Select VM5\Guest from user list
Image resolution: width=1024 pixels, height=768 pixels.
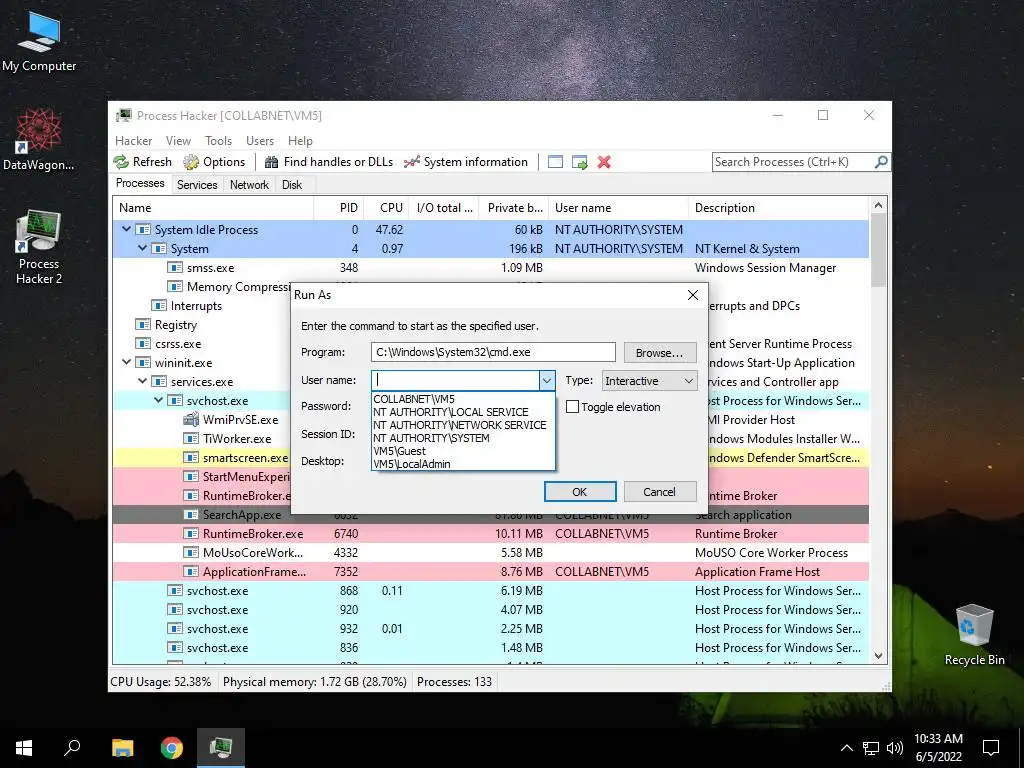click(463, 451)
